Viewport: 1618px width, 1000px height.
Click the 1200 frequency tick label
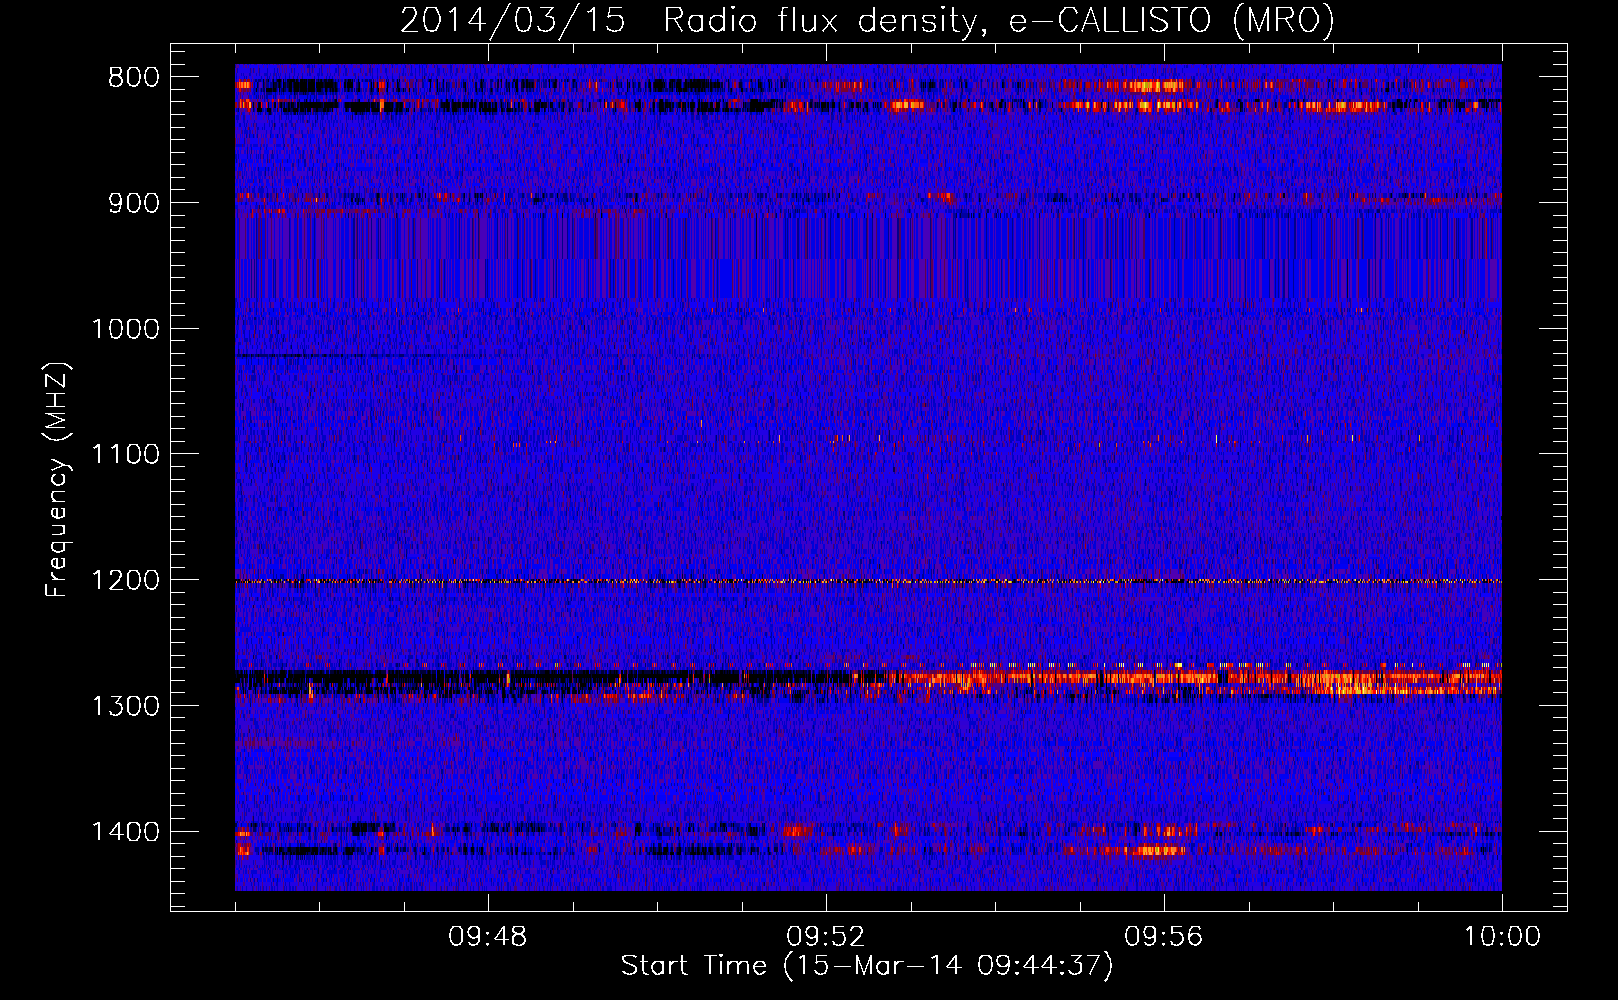point(125,581)
